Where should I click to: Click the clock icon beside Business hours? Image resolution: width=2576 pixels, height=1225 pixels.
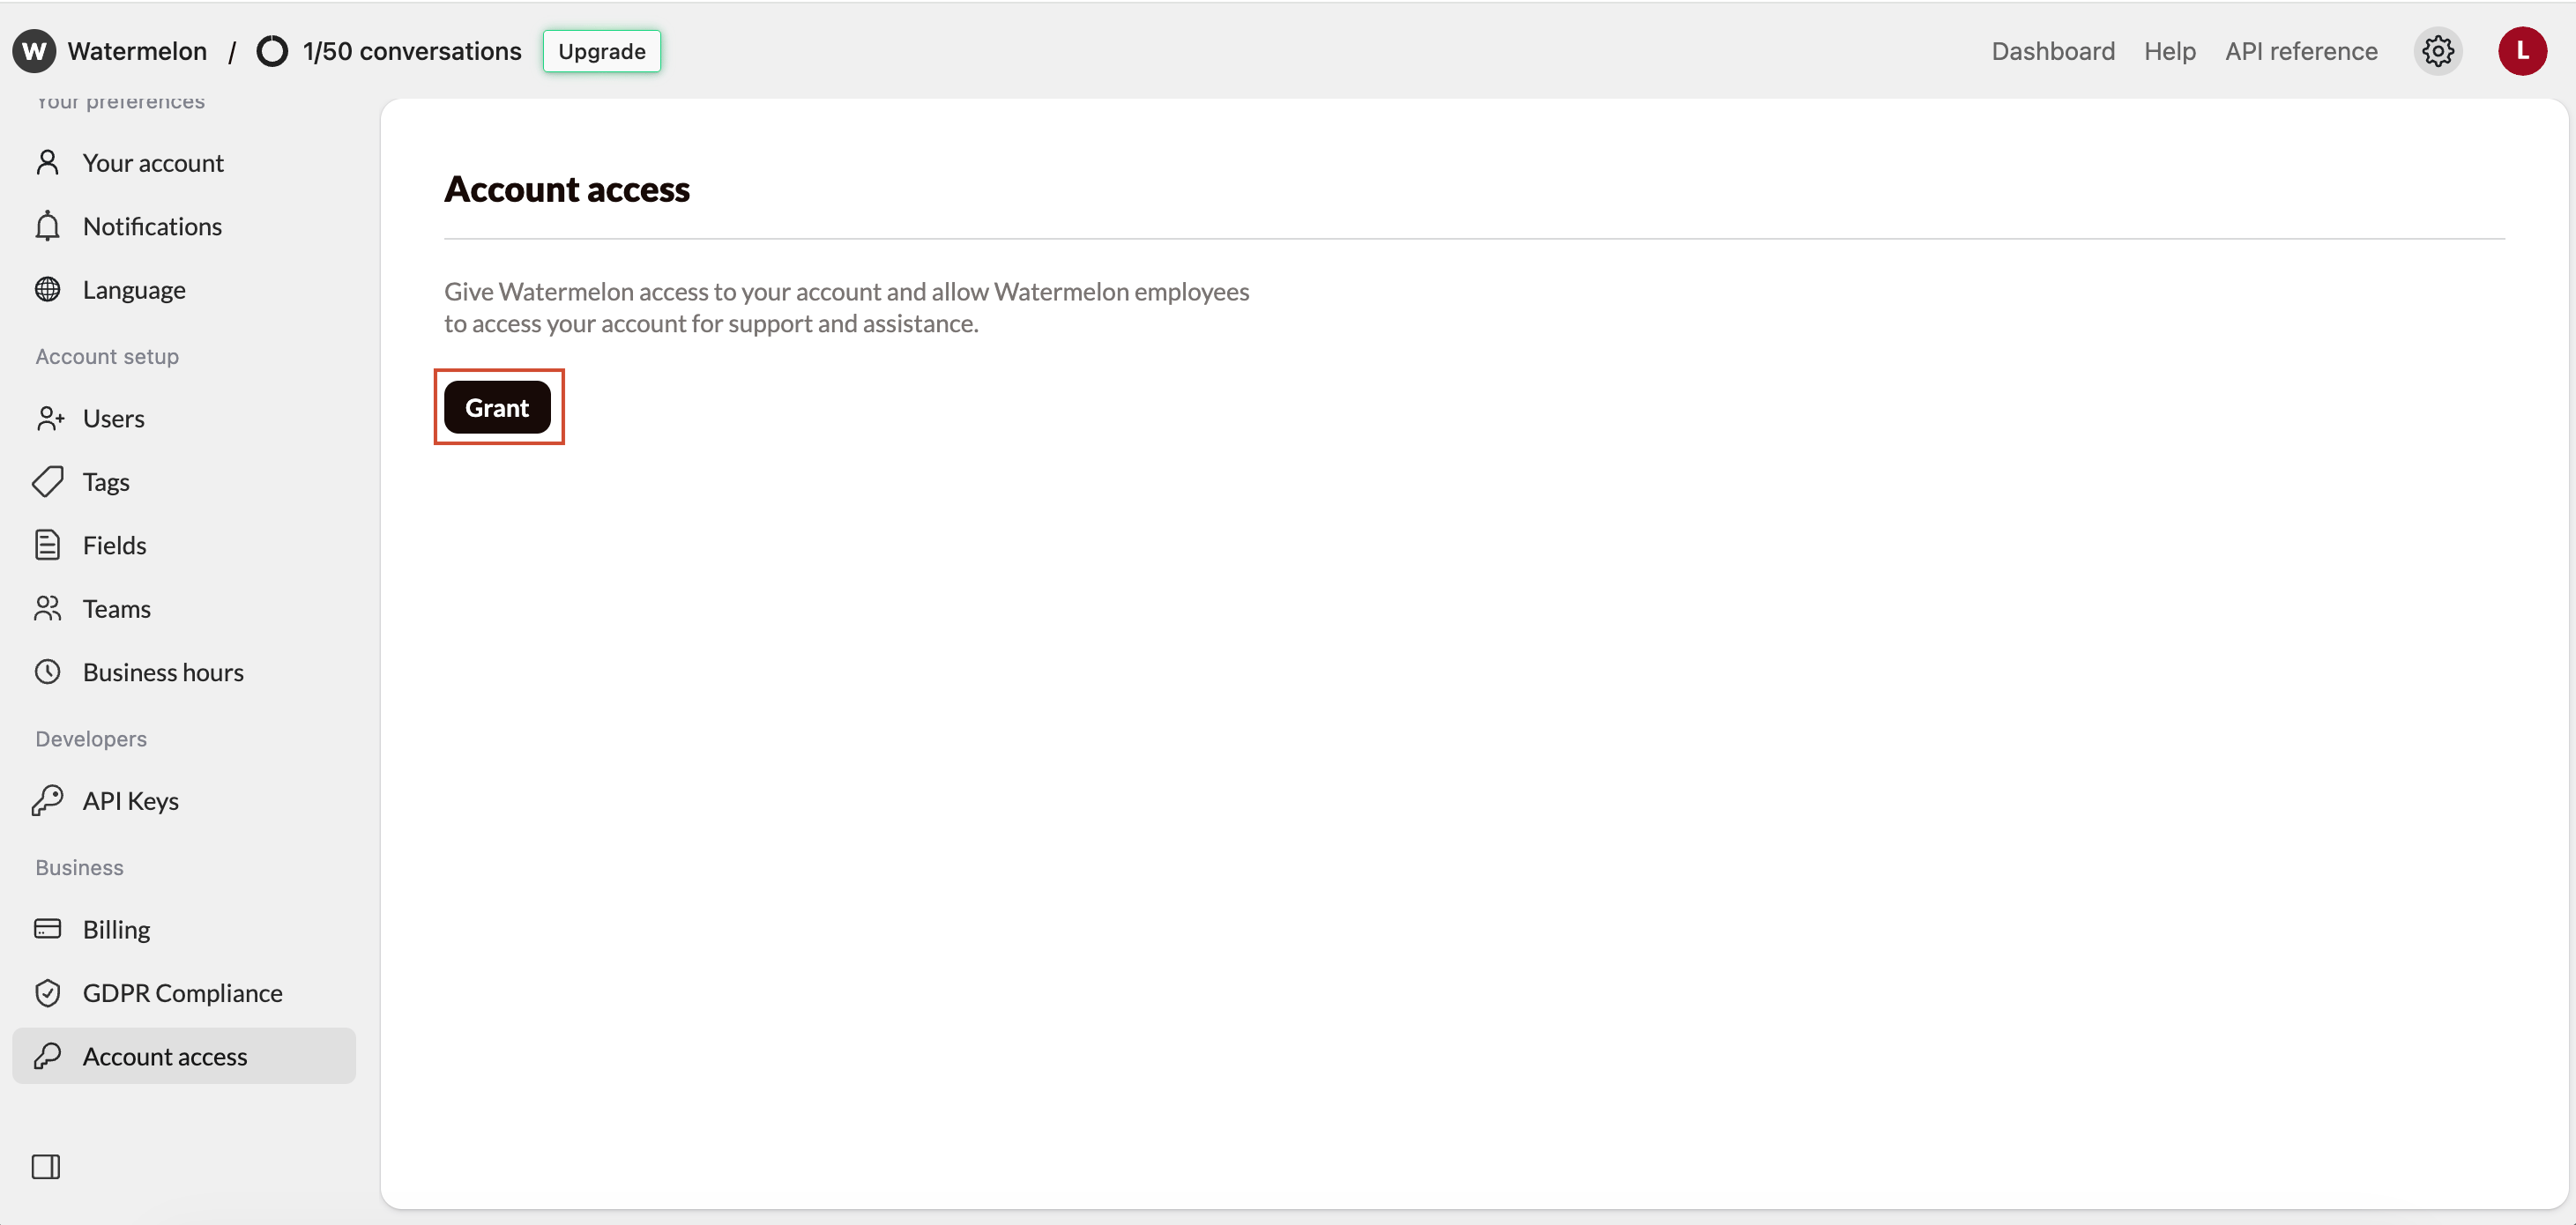click(x=47, y=672)
